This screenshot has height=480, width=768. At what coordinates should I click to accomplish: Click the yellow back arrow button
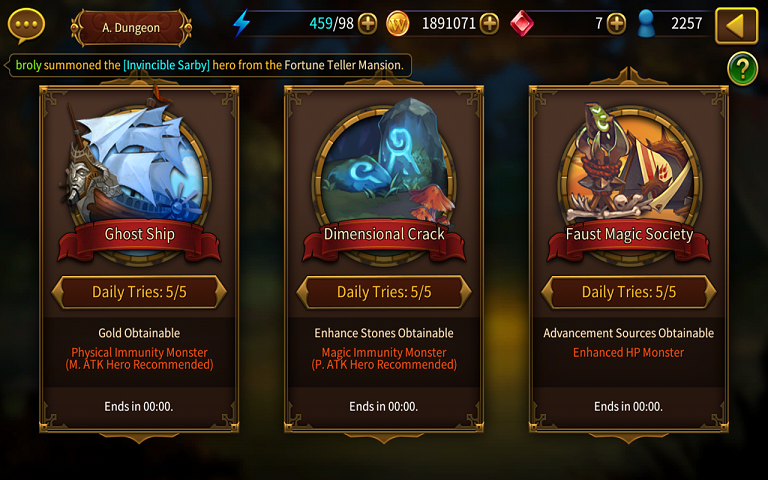[x=736, y=25]
